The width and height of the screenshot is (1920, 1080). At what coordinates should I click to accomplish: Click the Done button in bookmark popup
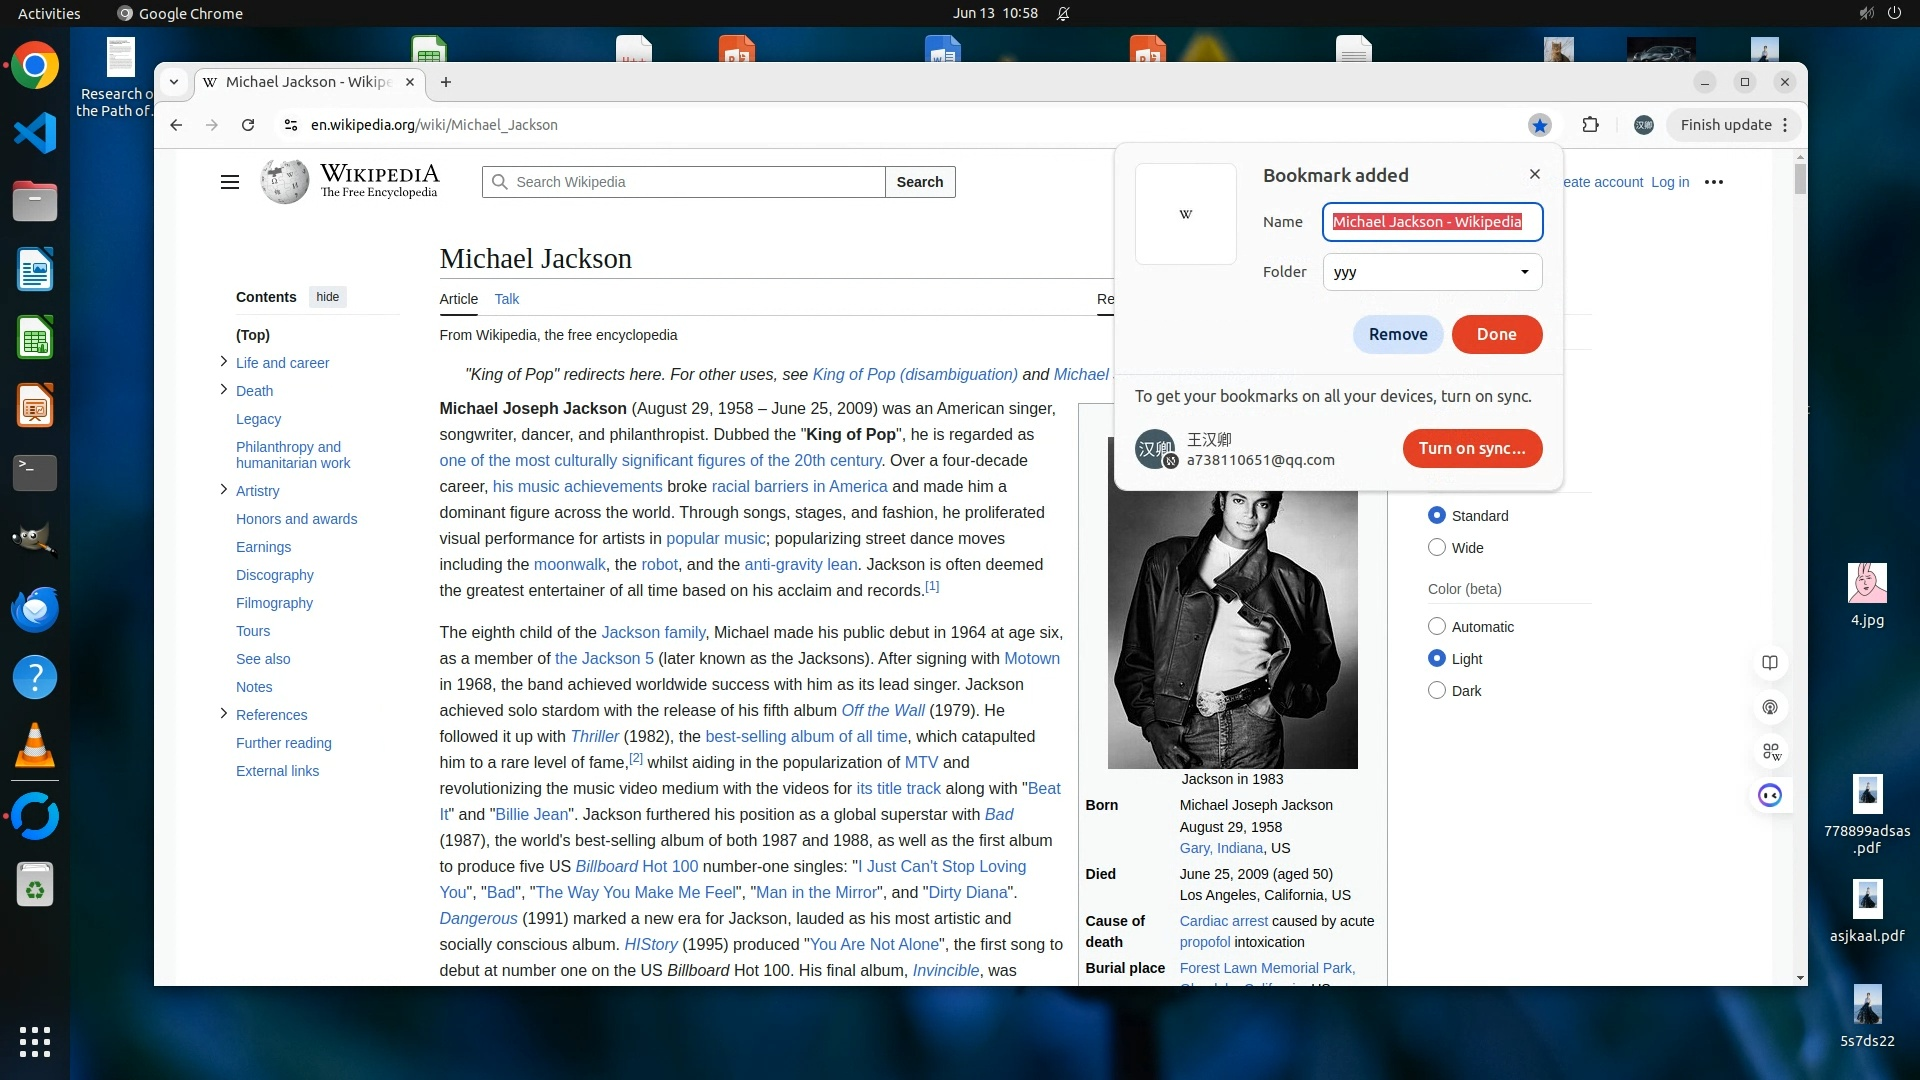[x=1496, y=335]
